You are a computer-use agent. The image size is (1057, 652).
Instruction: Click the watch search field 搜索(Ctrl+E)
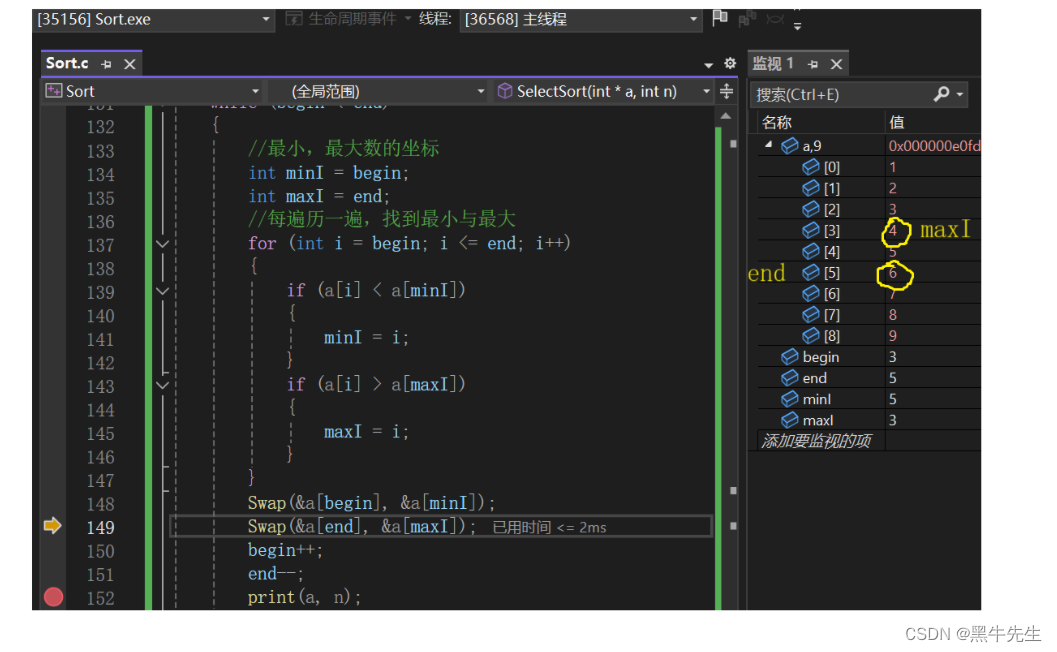point(839,94)
